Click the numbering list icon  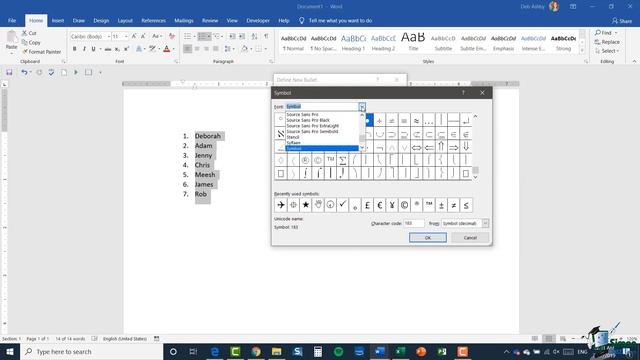(202, 36)
